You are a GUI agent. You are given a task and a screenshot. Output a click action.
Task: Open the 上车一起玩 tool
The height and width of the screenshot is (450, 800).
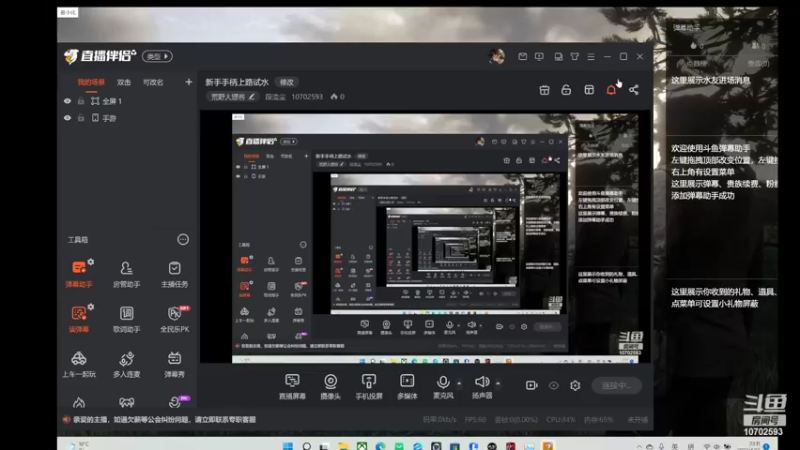click(79, 364)
